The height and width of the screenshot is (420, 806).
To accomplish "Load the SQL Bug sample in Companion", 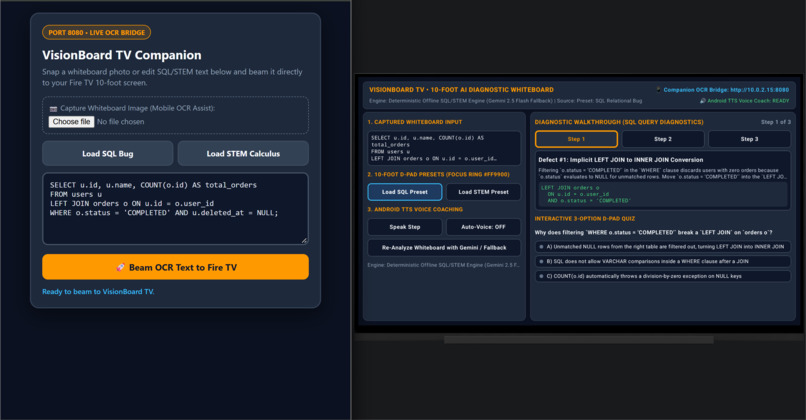I will tap(107, 154).
